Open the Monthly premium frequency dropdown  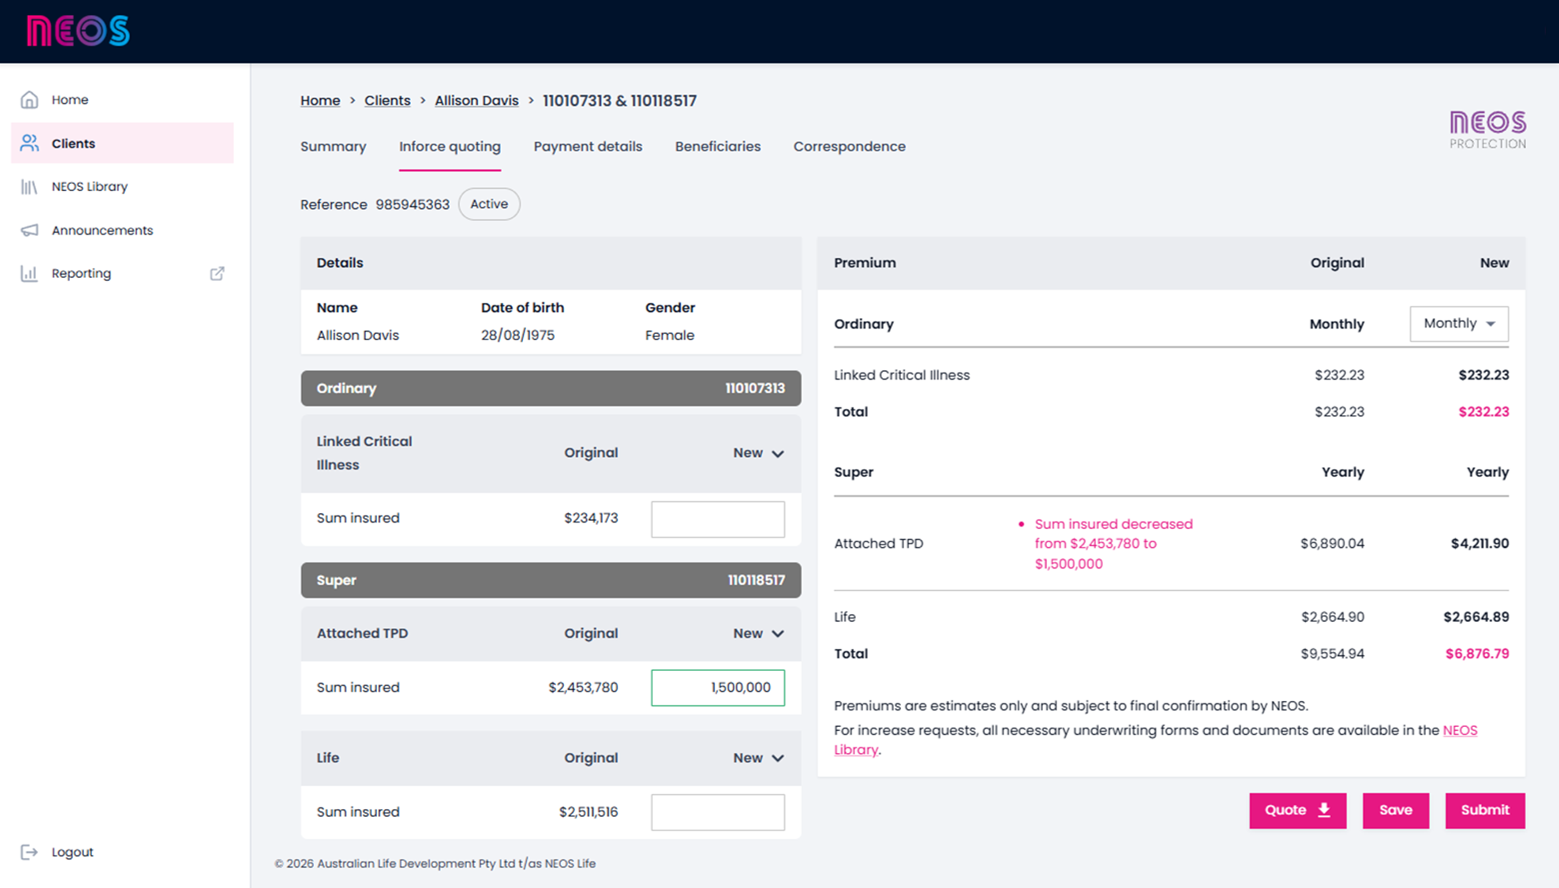click(1458, 324)
